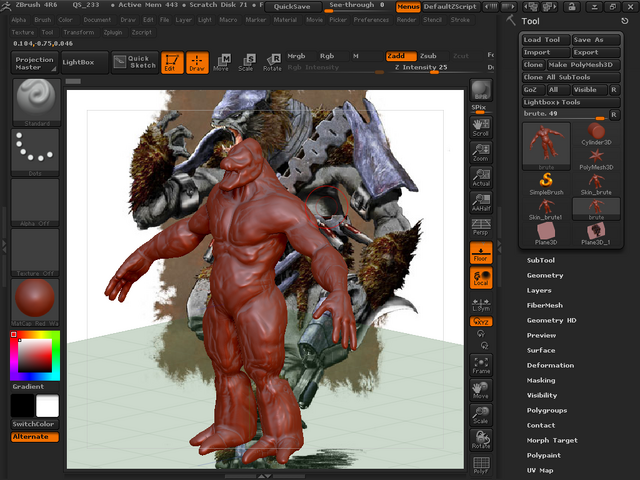Toggle Edit mode
This screenshot has height=480, width=640.
pyautogui.click(x=172, y=62)
